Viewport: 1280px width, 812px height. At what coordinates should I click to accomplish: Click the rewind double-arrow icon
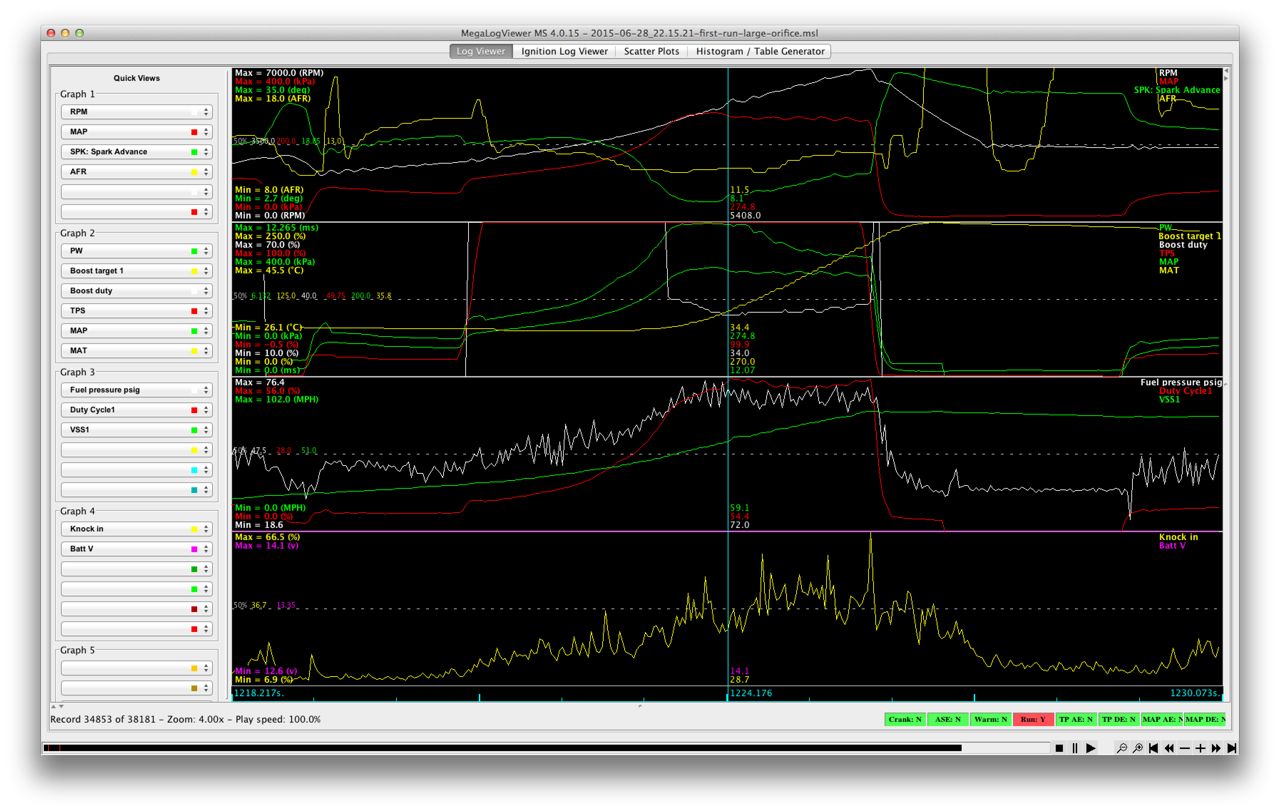point(1169,748)
